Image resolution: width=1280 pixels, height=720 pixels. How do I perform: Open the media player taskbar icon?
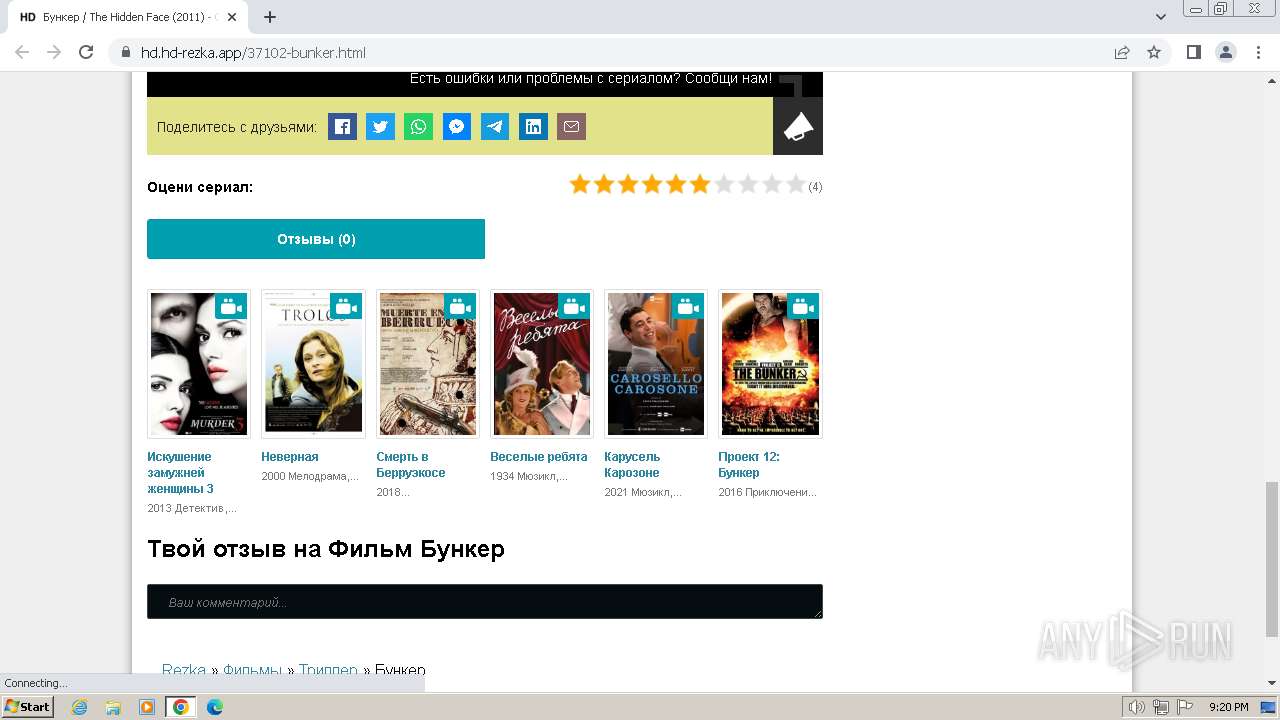pyautogui.click(x=147, y=707)
